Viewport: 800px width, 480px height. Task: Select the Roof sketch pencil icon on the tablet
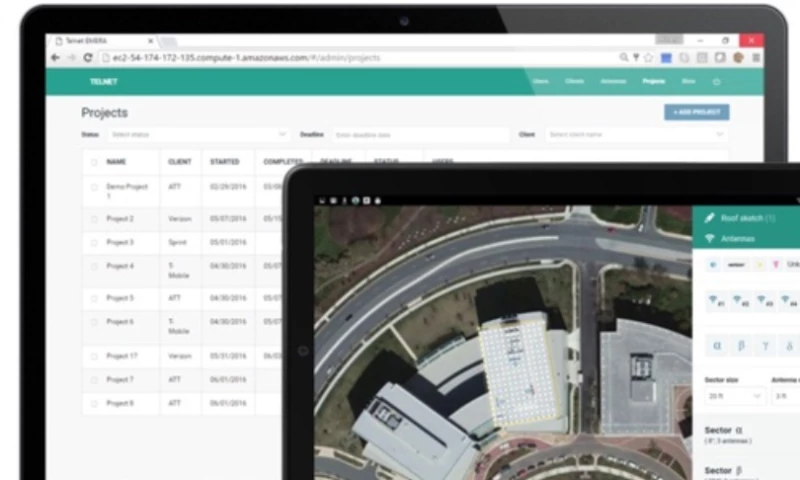pyautogui.click(x=709, y=218)
